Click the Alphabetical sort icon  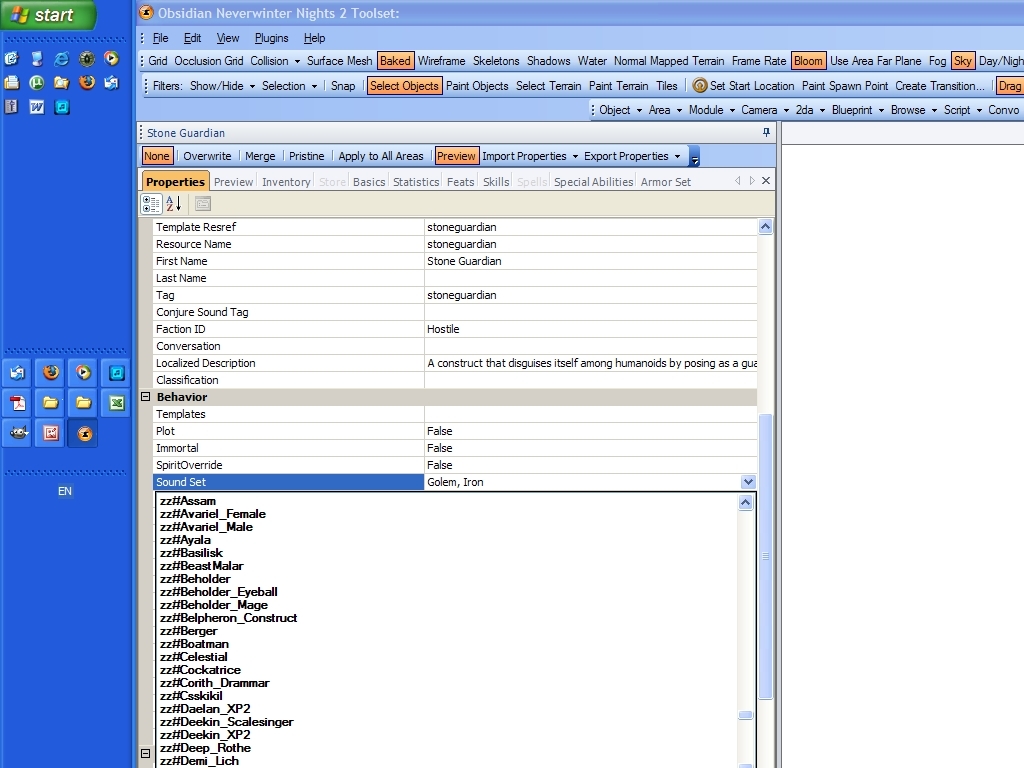(x=173, y=204)
